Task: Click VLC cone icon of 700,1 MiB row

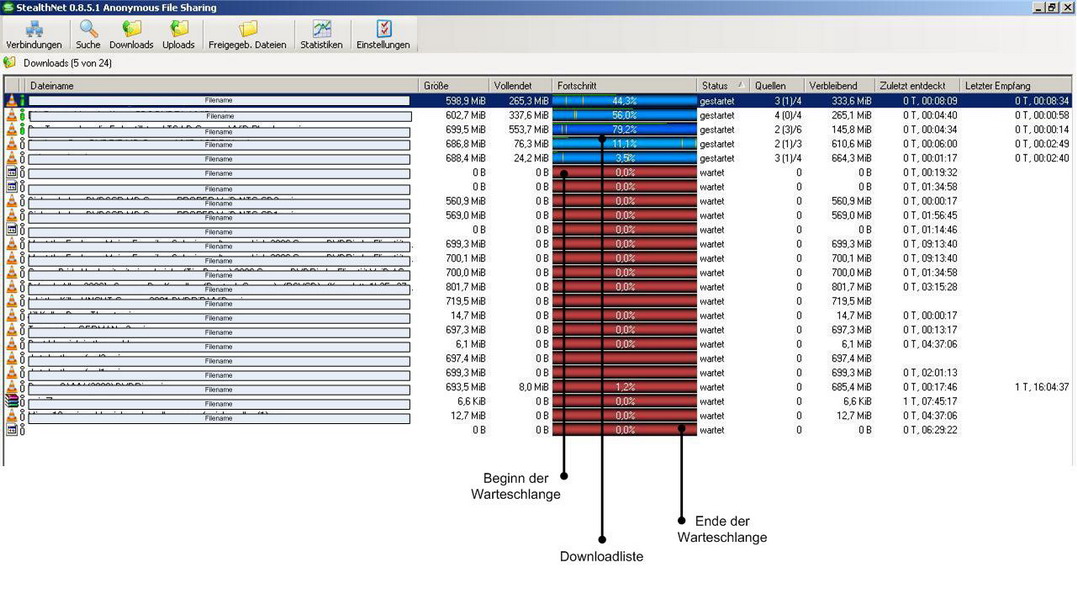Action: click(12, 258)
